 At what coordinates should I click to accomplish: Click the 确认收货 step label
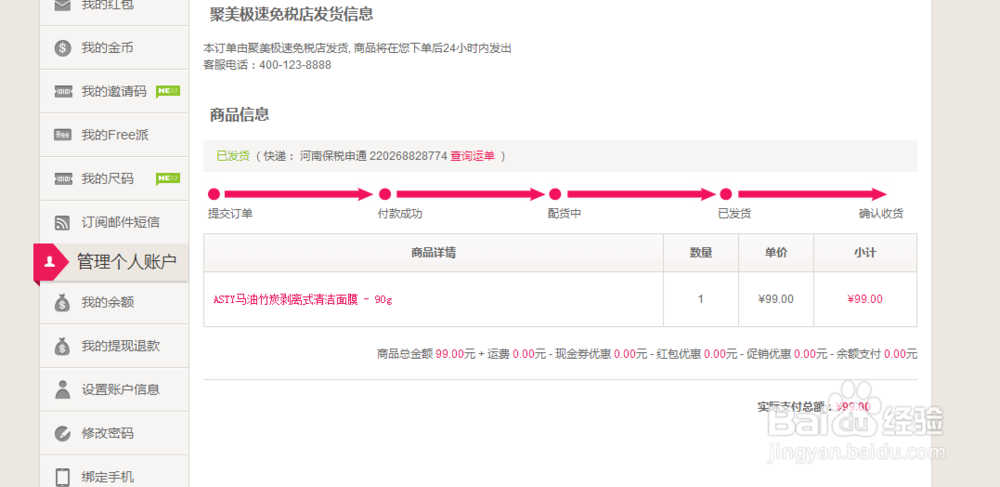click(x=881, y=214)
